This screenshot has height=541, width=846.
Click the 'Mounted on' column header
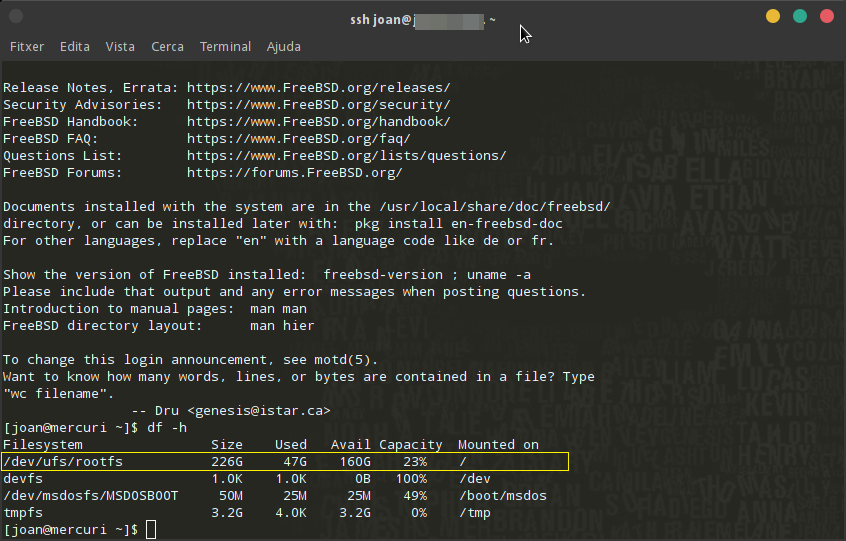coord(498,445)
